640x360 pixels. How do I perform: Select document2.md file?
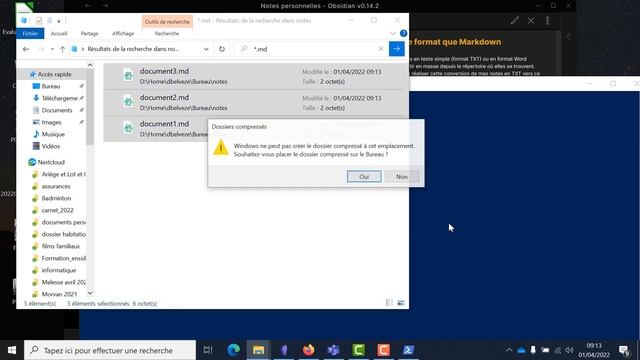click(x=256, y=102)
